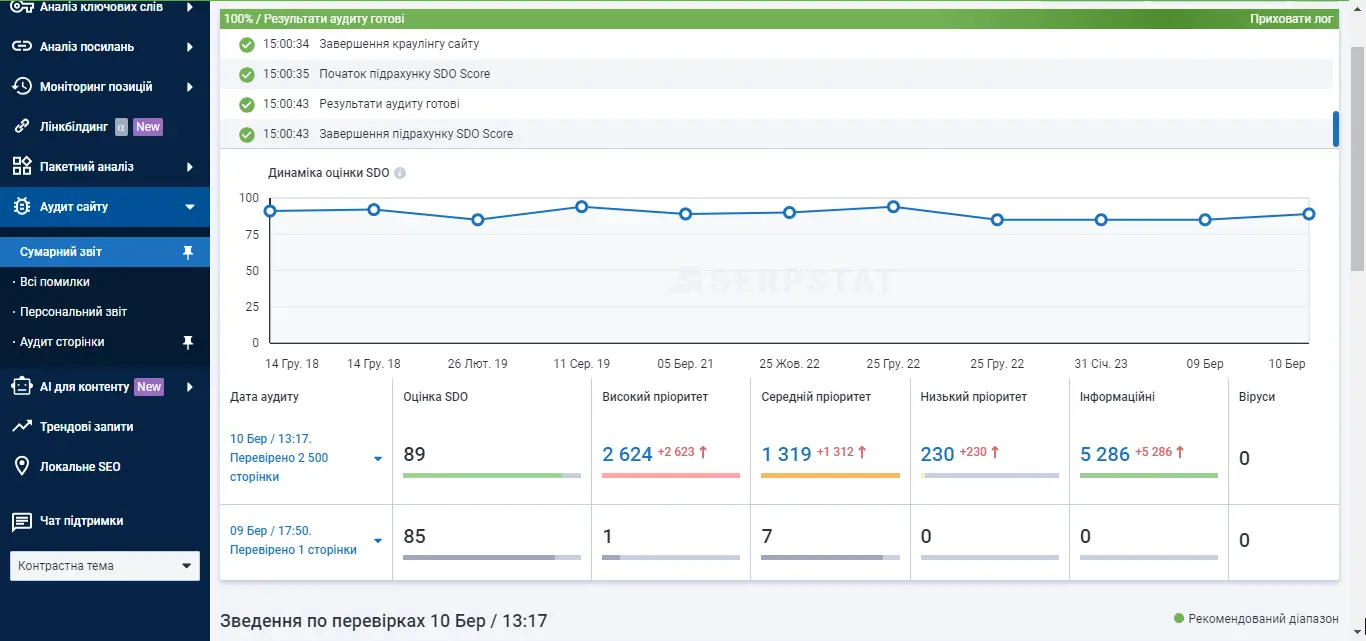Toggle the pin next to Сумарний звіт
Viewport: 1366px width, 641px height.
[187, 252]
